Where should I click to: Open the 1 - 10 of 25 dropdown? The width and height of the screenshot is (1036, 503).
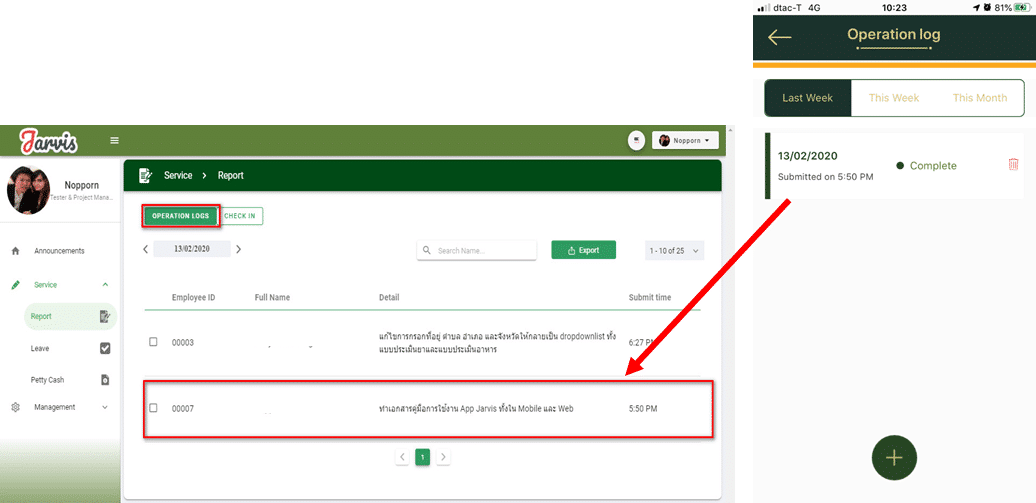pyautogui.click(x=674, y=250)
